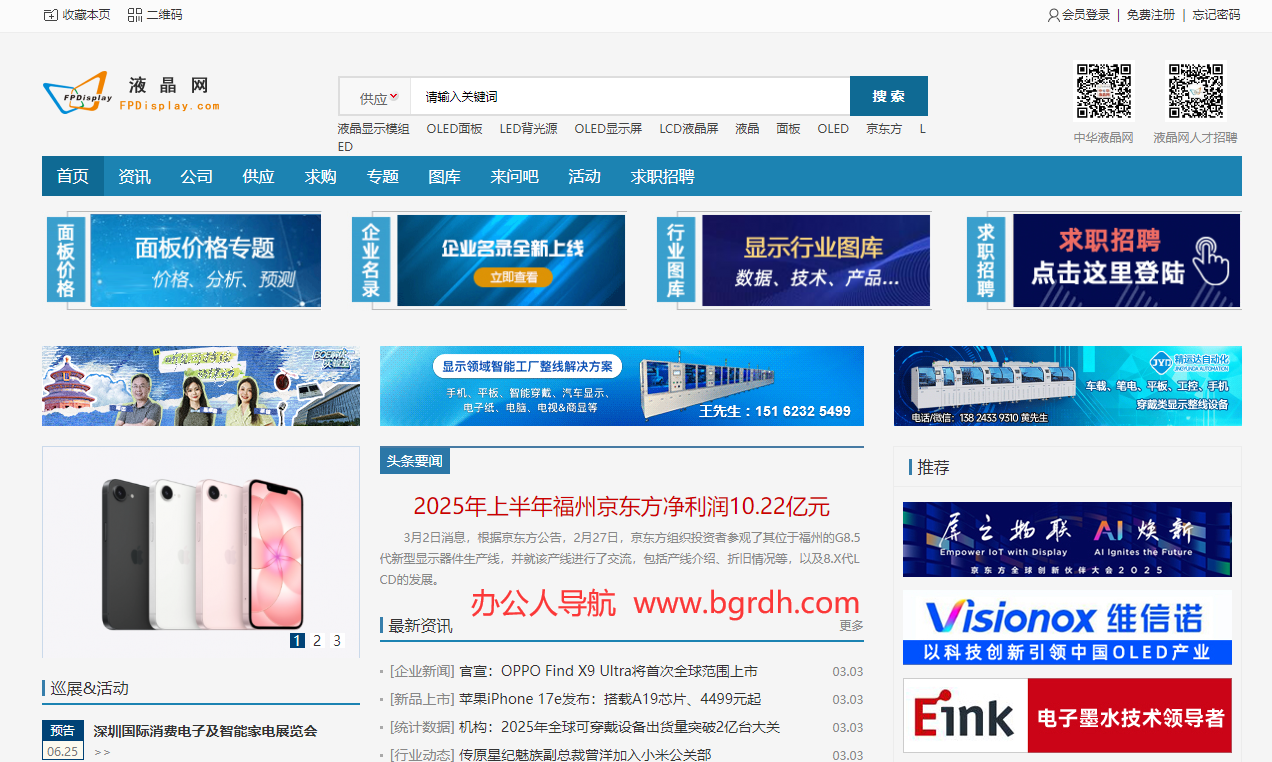Select hot keyword 液晶显示模组

374,129
